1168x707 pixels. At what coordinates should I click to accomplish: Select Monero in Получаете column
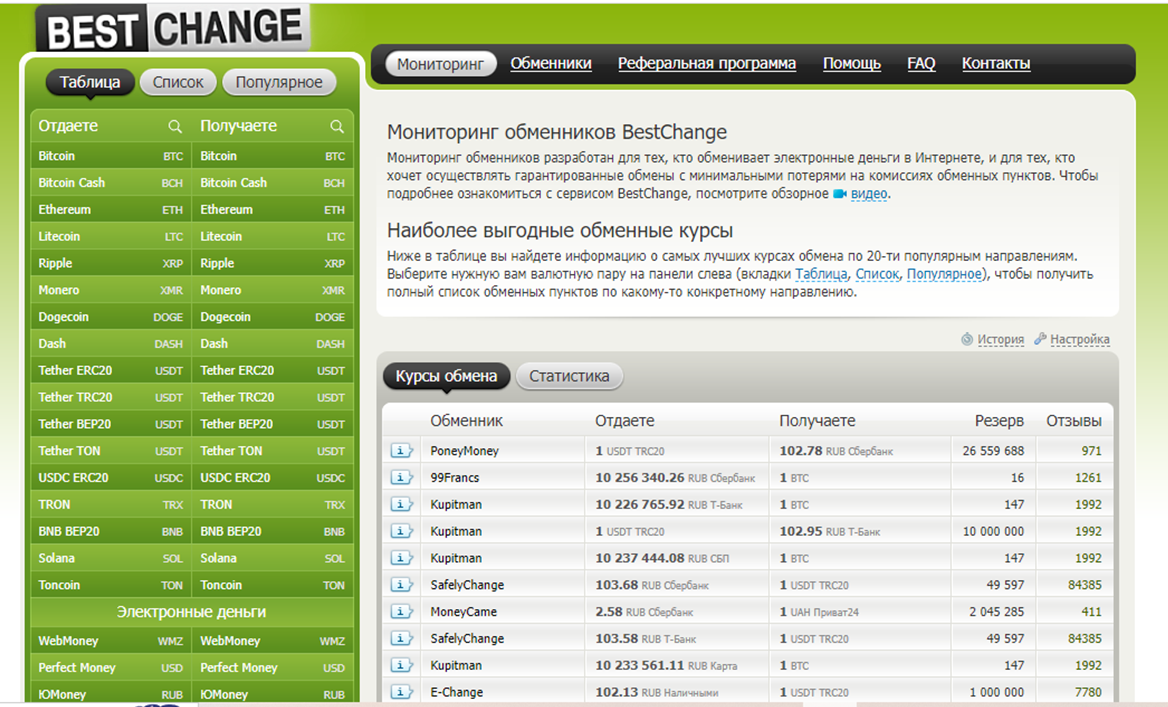click(x=273, y=291)
